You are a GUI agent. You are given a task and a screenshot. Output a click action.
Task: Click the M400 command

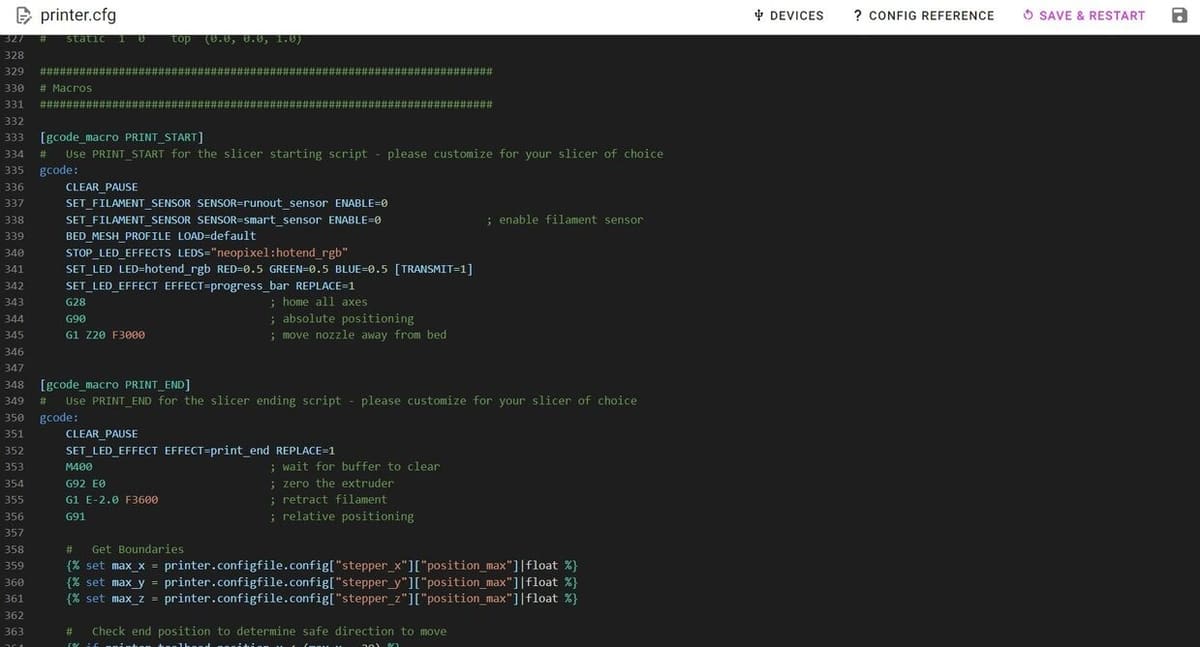(79, 467)
